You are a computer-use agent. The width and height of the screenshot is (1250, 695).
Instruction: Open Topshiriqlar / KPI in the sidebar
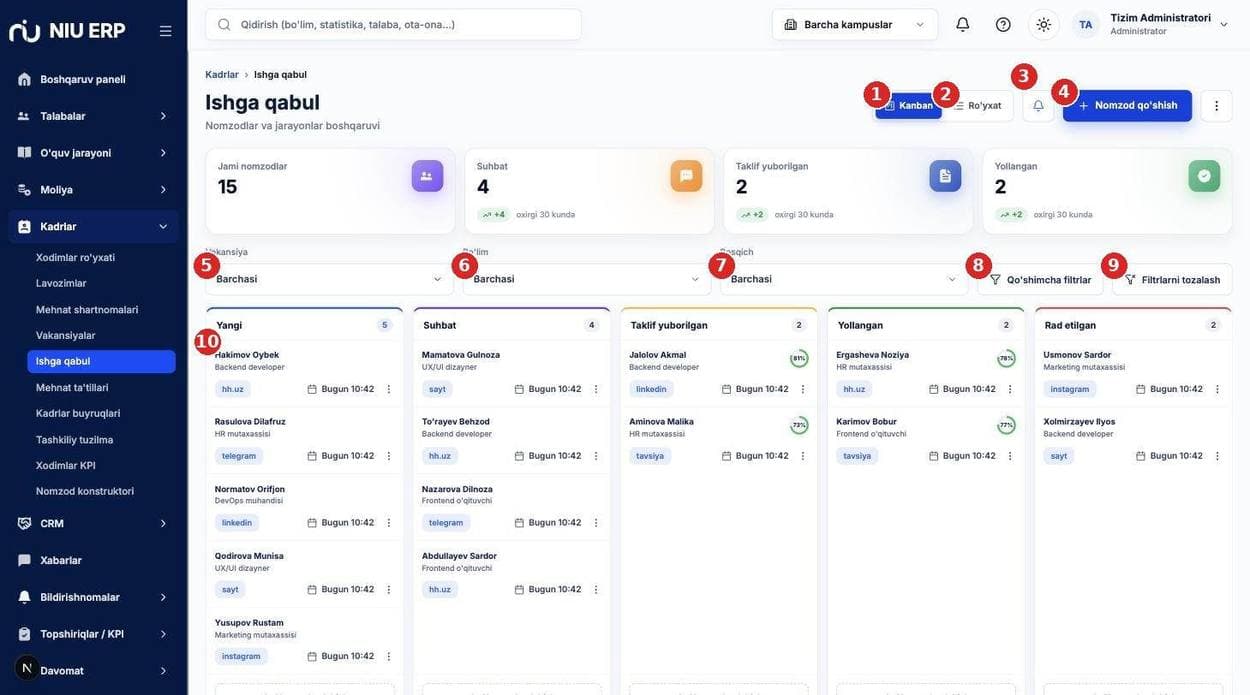pos(94,634)
